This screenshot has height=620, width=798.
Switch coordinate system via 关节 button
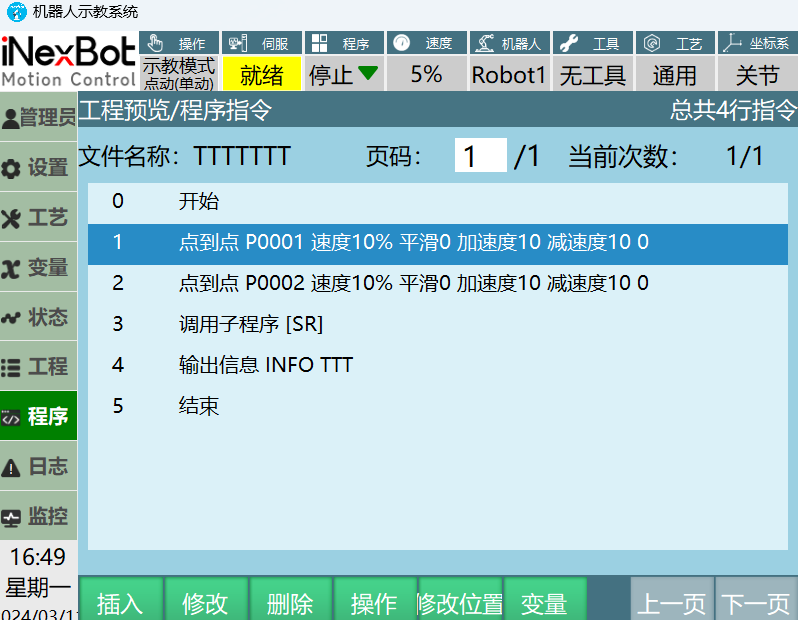pyautogui.click(x=757, y=75)
